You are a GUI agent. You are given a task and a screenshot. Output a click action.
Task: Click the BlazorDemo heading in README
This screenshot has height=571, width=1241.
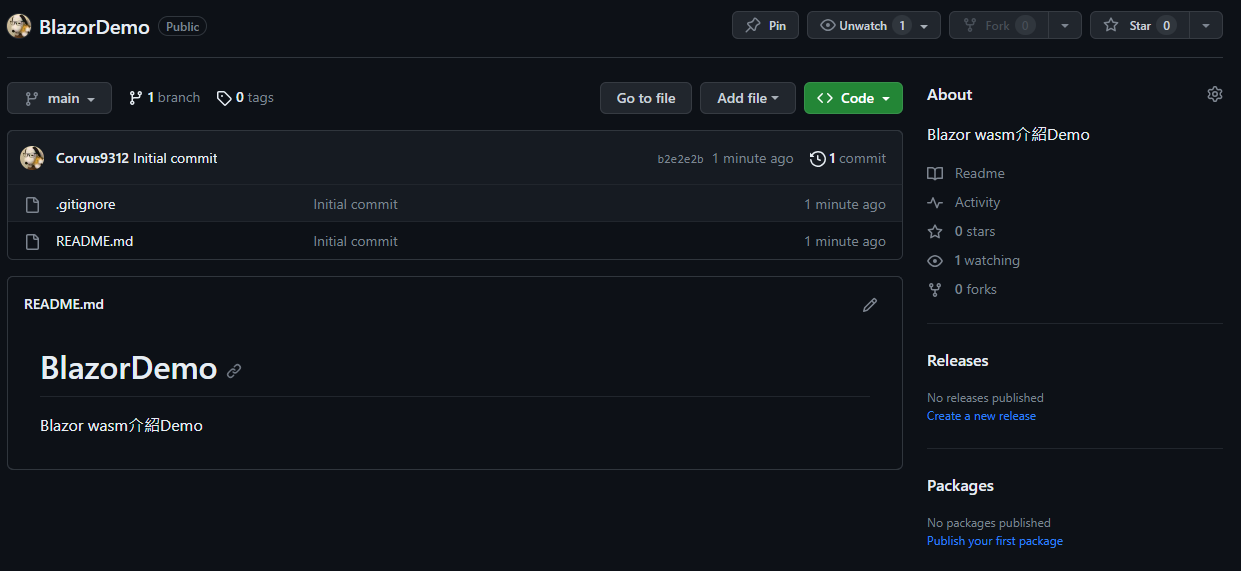[x=128, y=369]
